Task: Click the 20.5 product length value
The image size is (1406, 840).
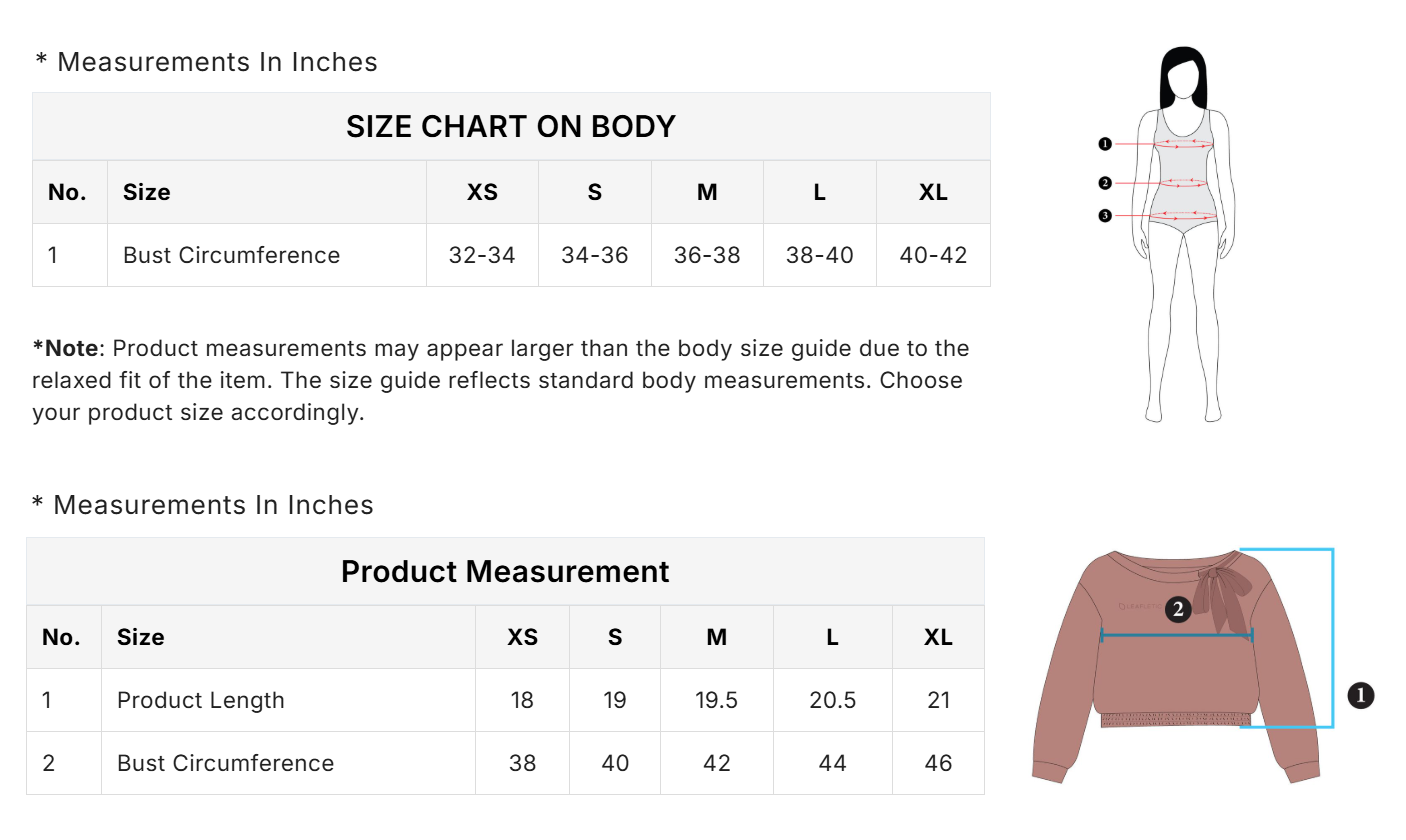Action: [x=832, y=700]
